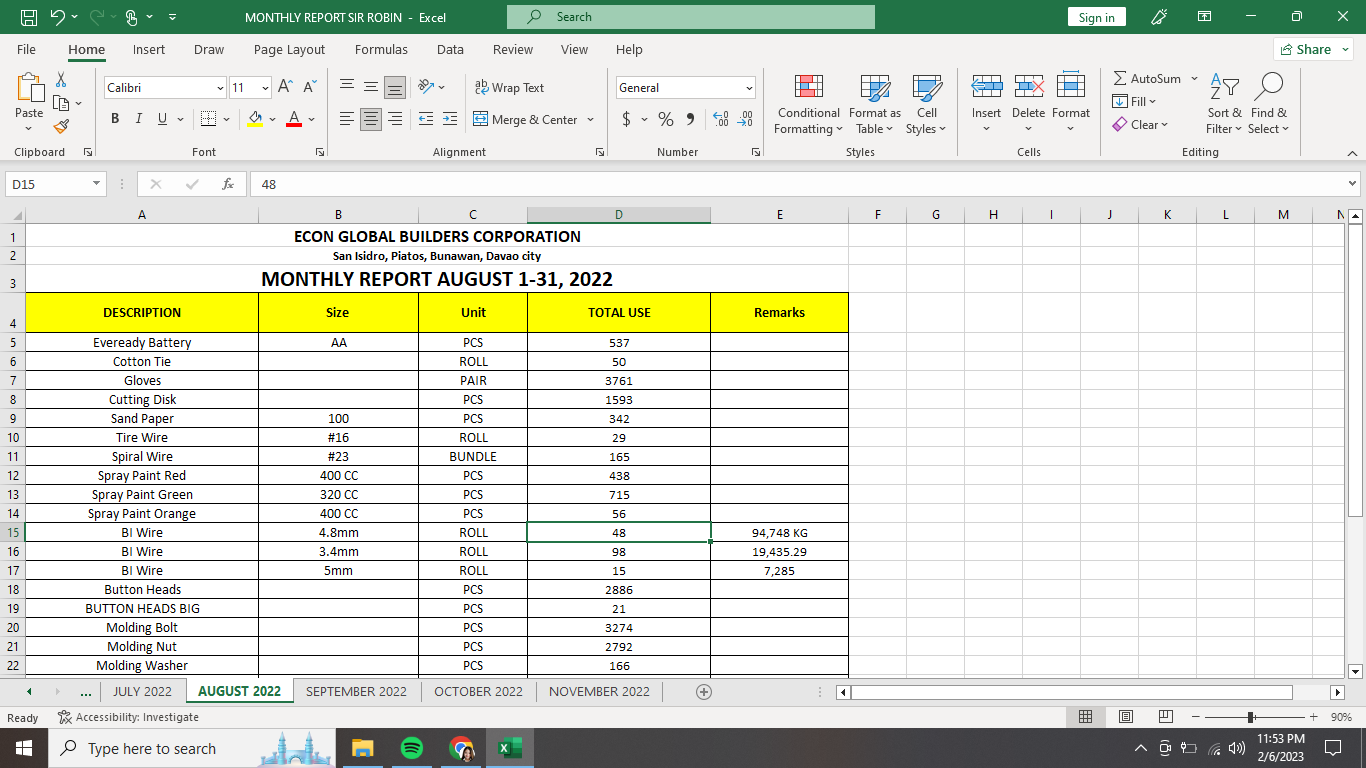Switch to the Formulas ribbon tab
This screenshot has width=1366, height=768.
(381, 49)
